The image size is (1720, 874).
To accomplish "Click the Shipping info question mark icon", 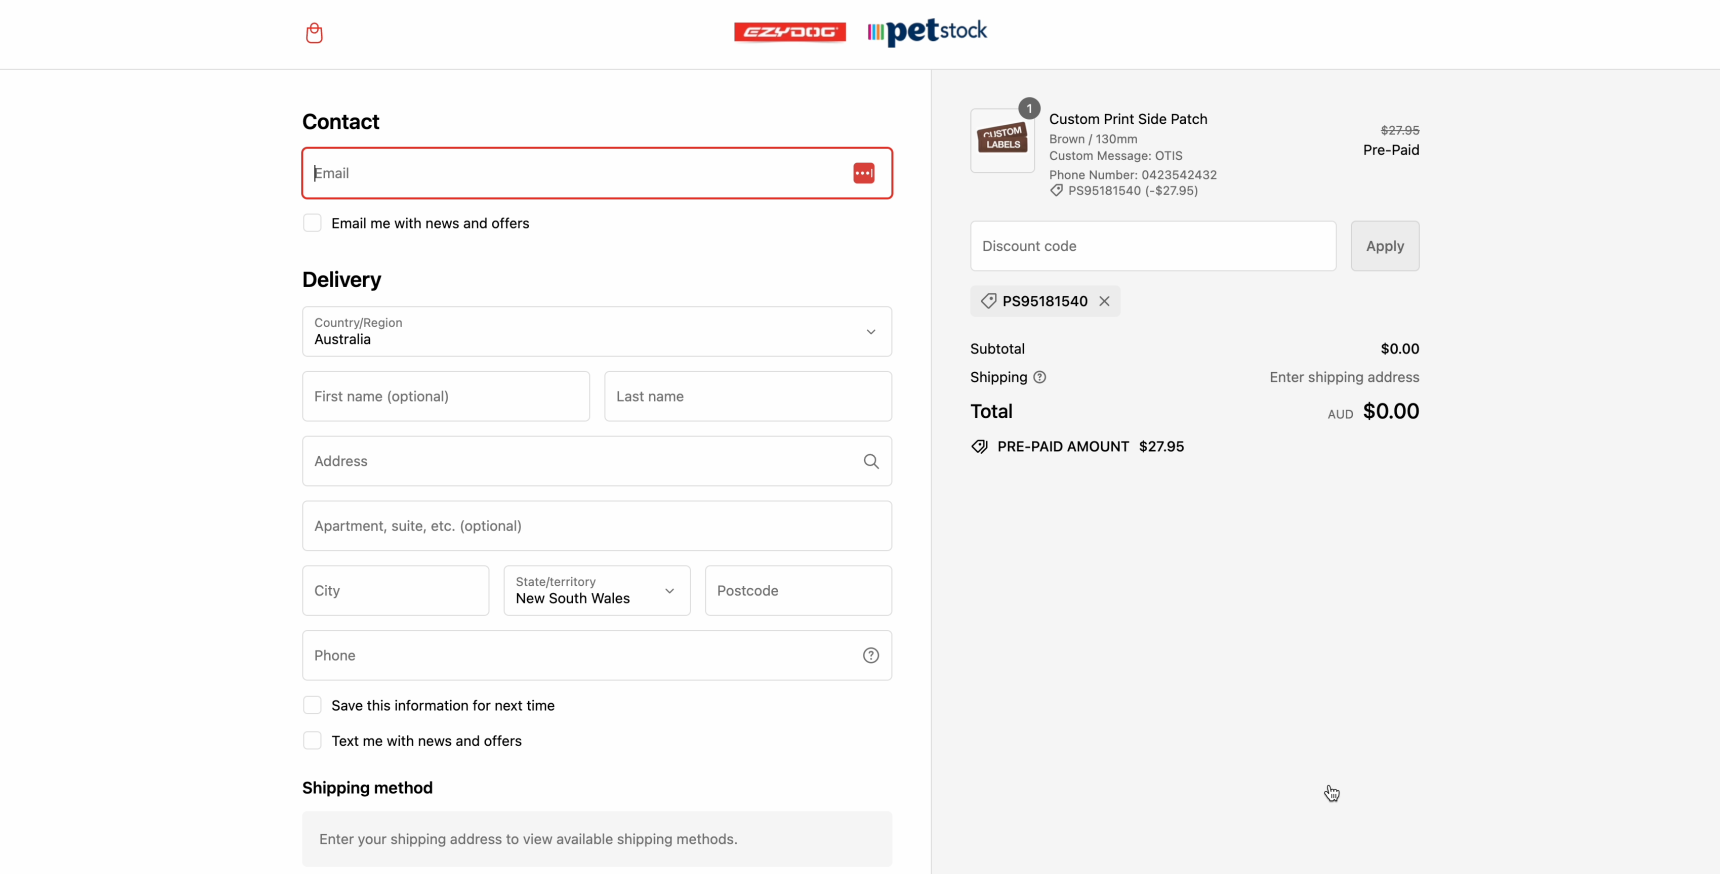I will point(1040,378).
